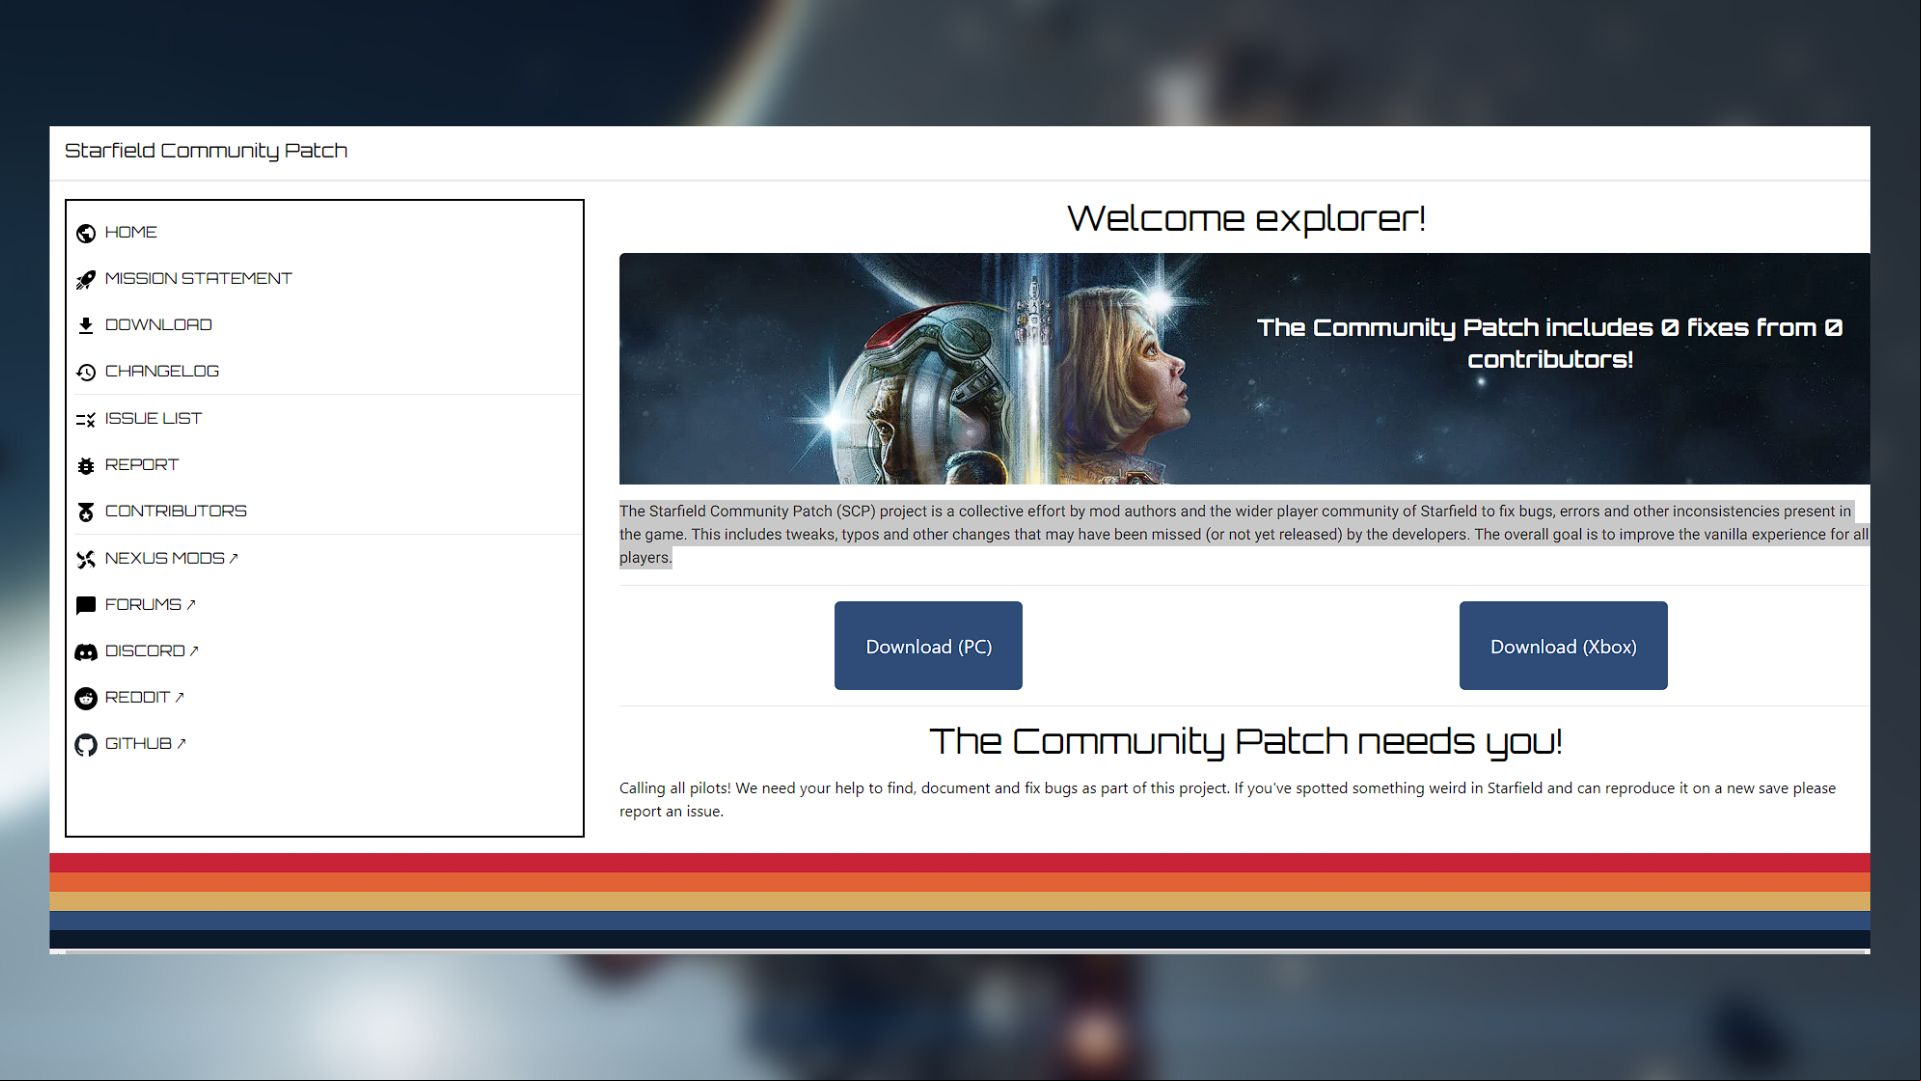1921x1081 pixels.
Task: Click the Discord logo icon
Action: pyautogui.click(x=86, y=652)
